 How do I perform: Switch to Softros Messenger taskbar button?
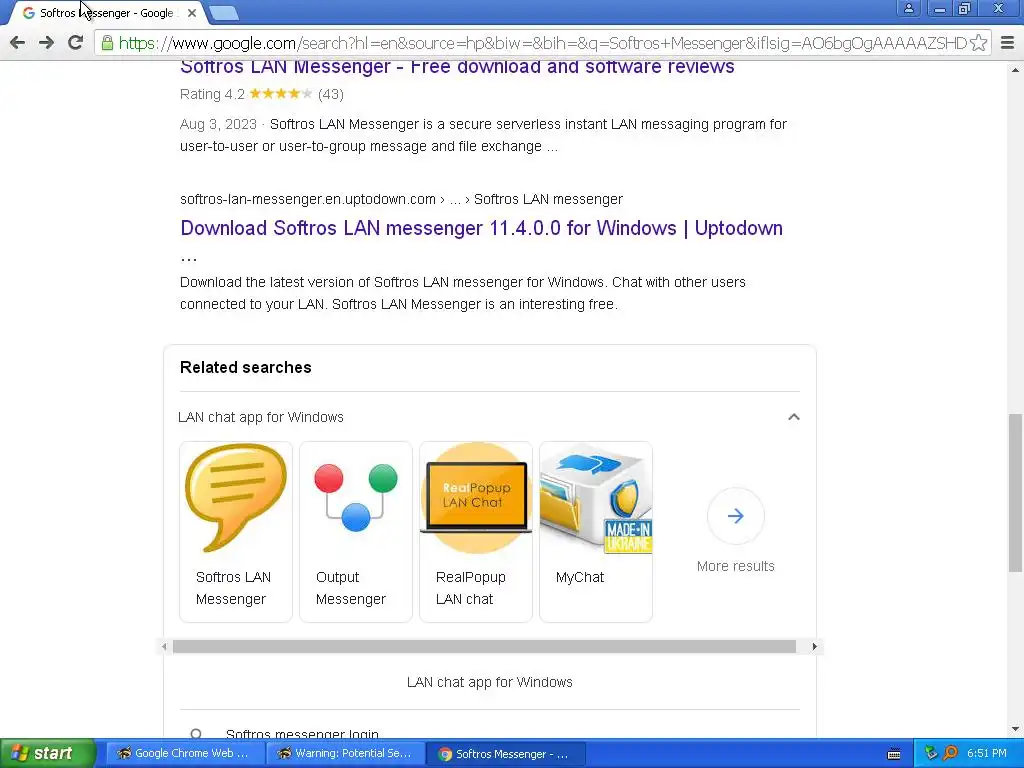point(505,754)
